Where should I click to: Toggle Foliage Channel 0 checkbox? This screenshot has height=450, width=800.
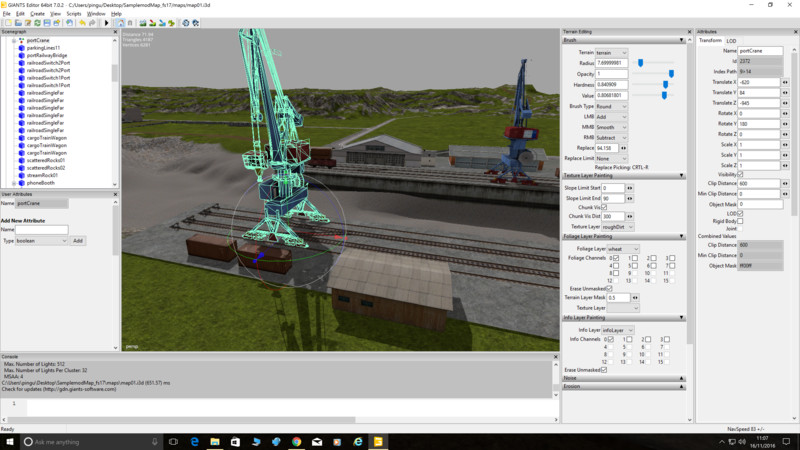click(x=616, y=258)
